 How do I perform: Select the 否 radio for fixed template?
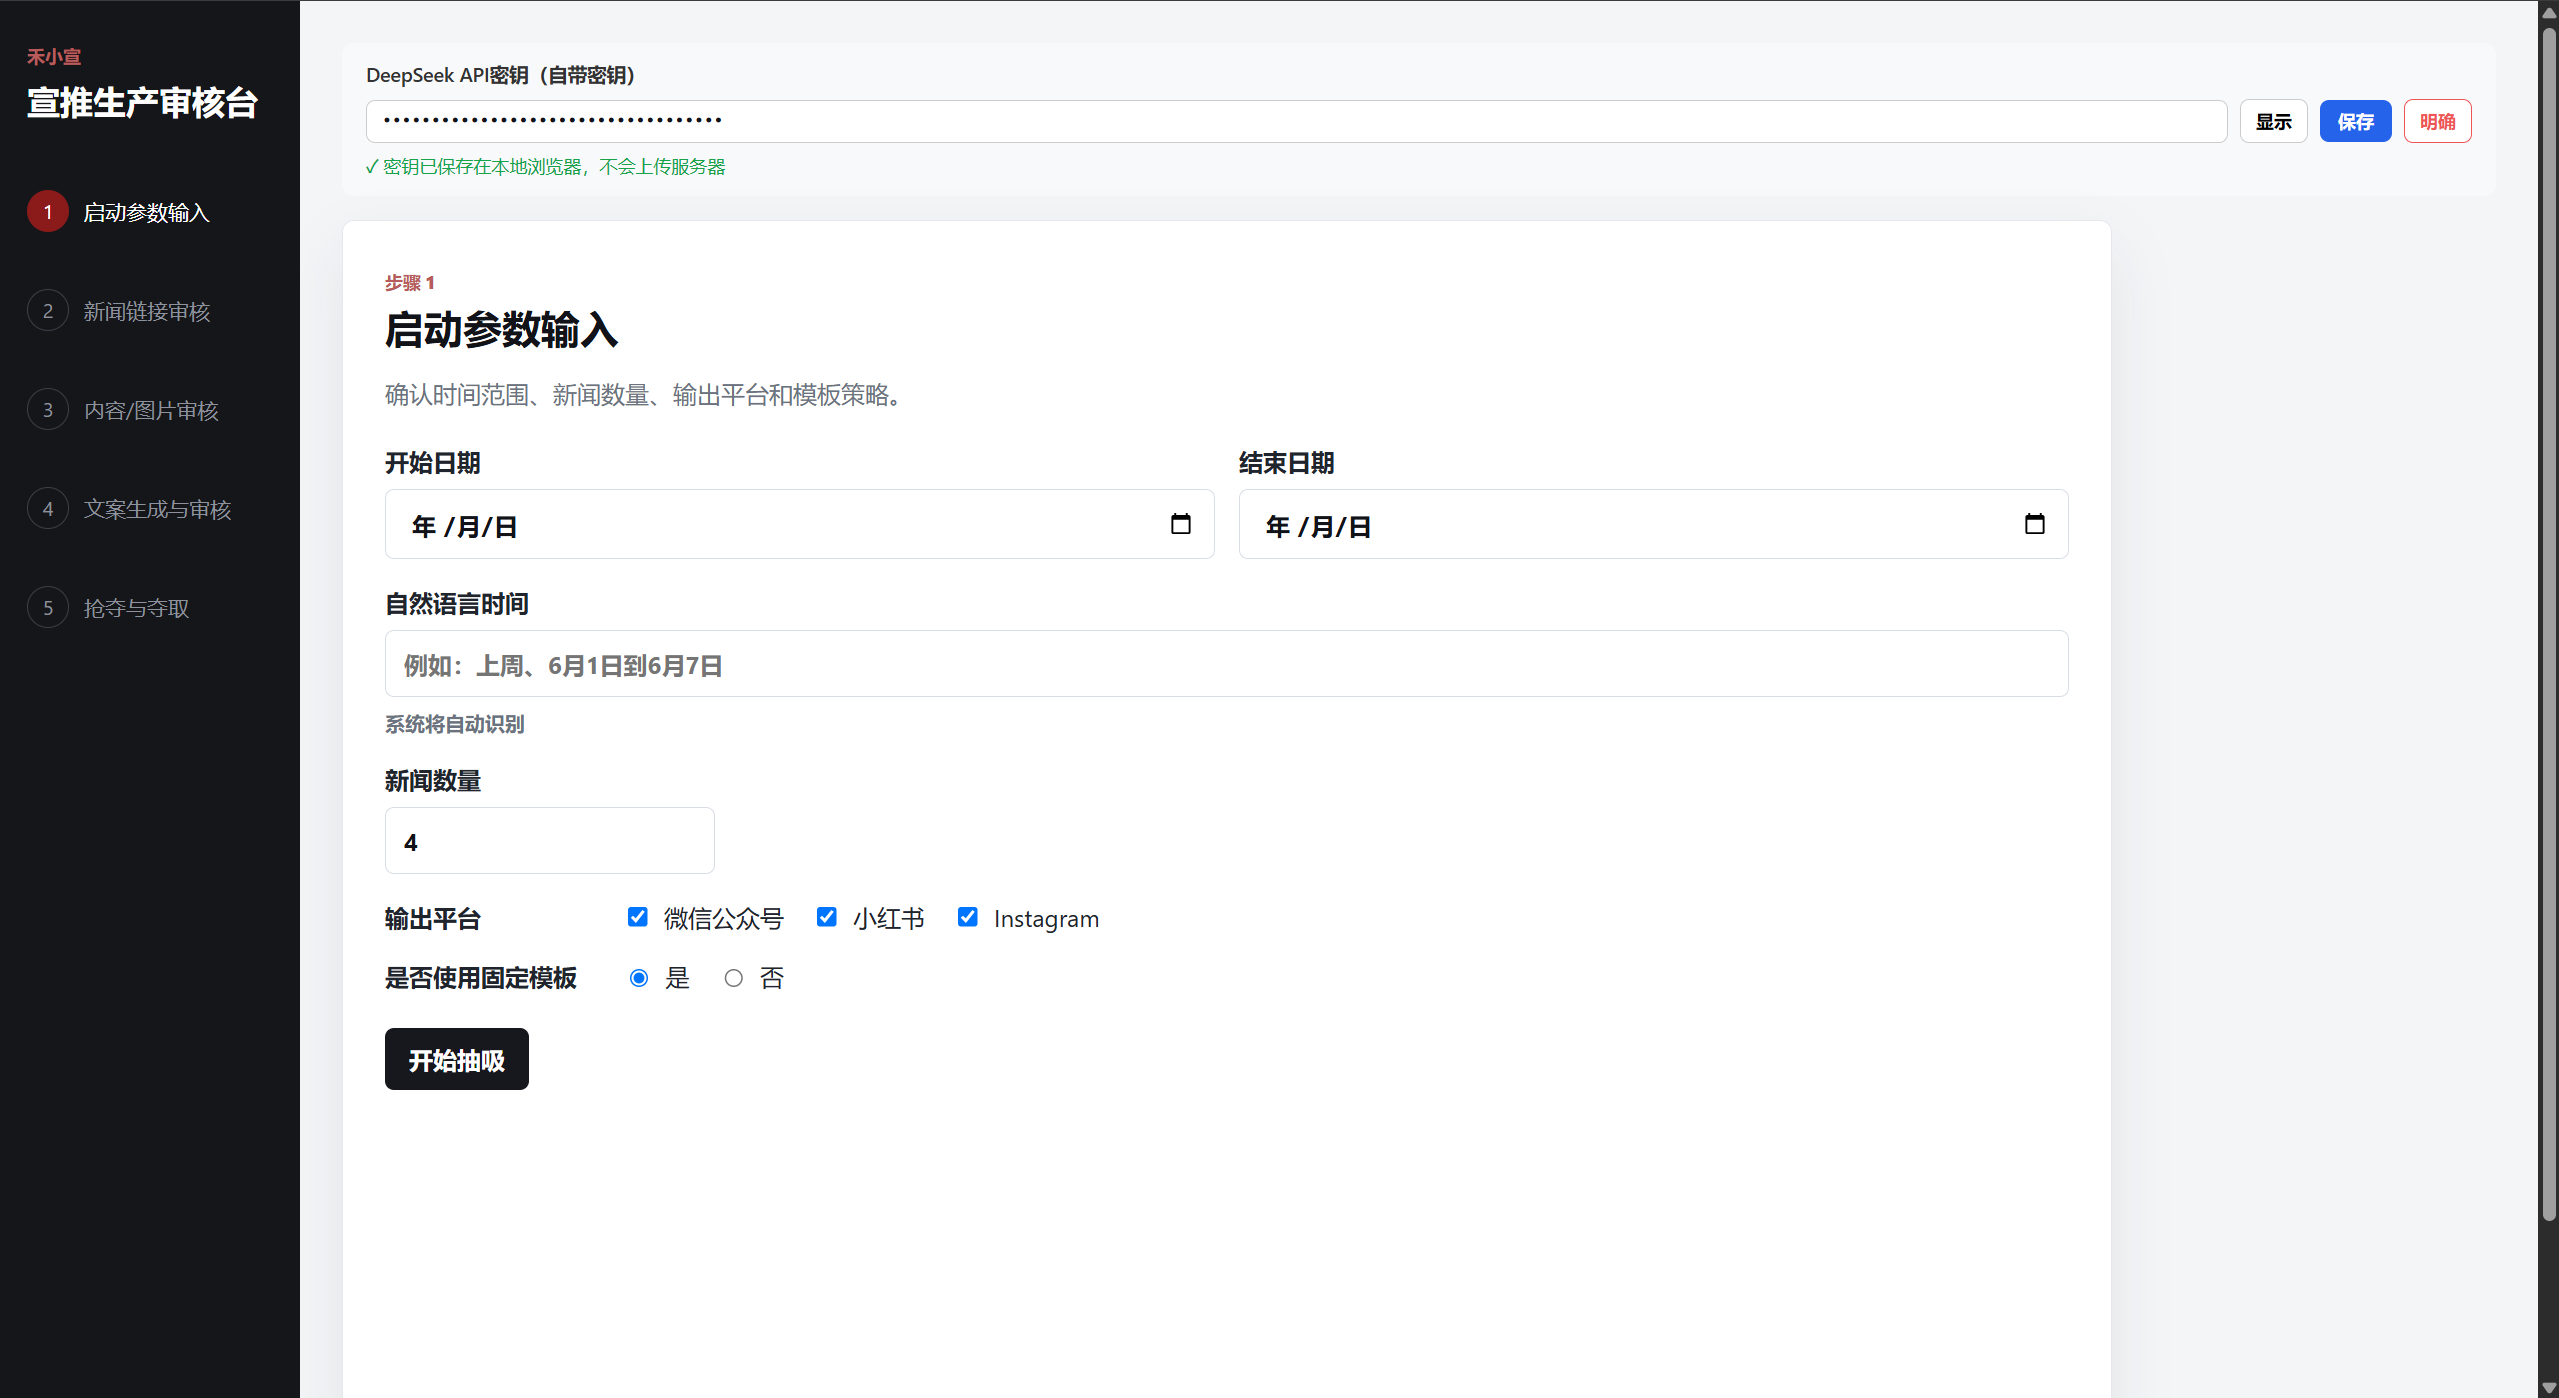733,978
